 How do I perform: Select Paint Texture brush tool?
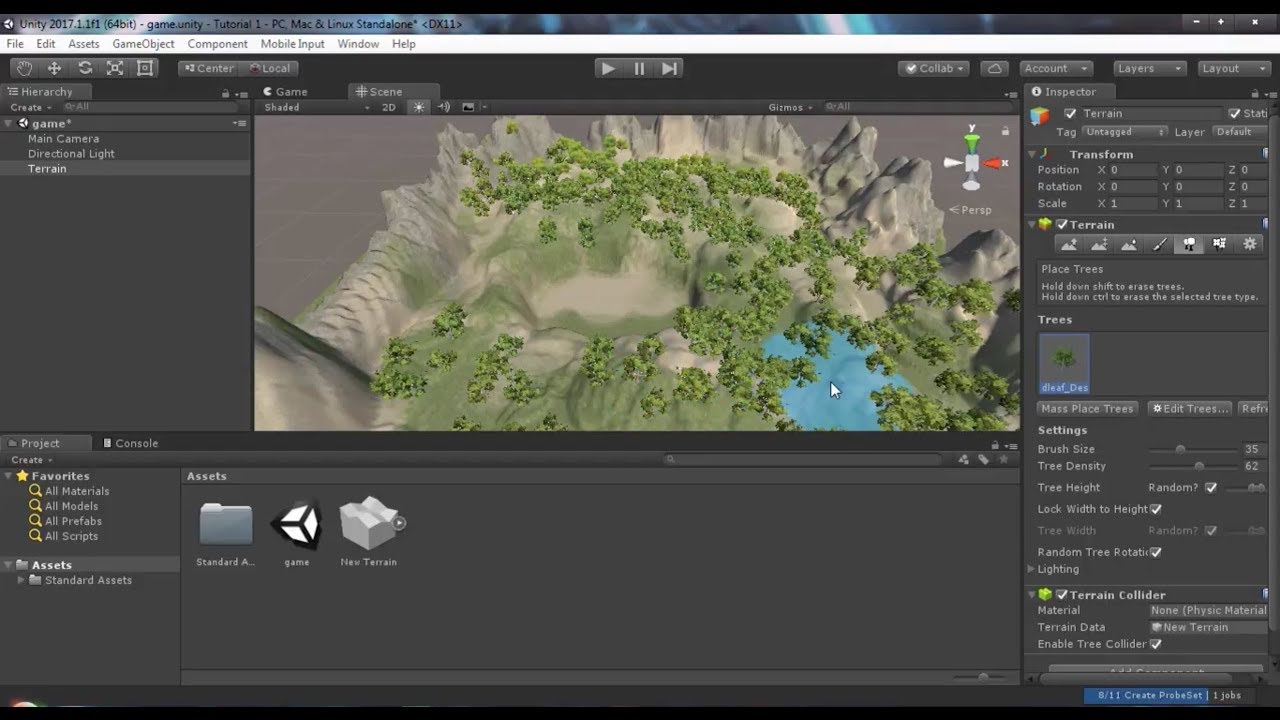tap(1159, 244)
